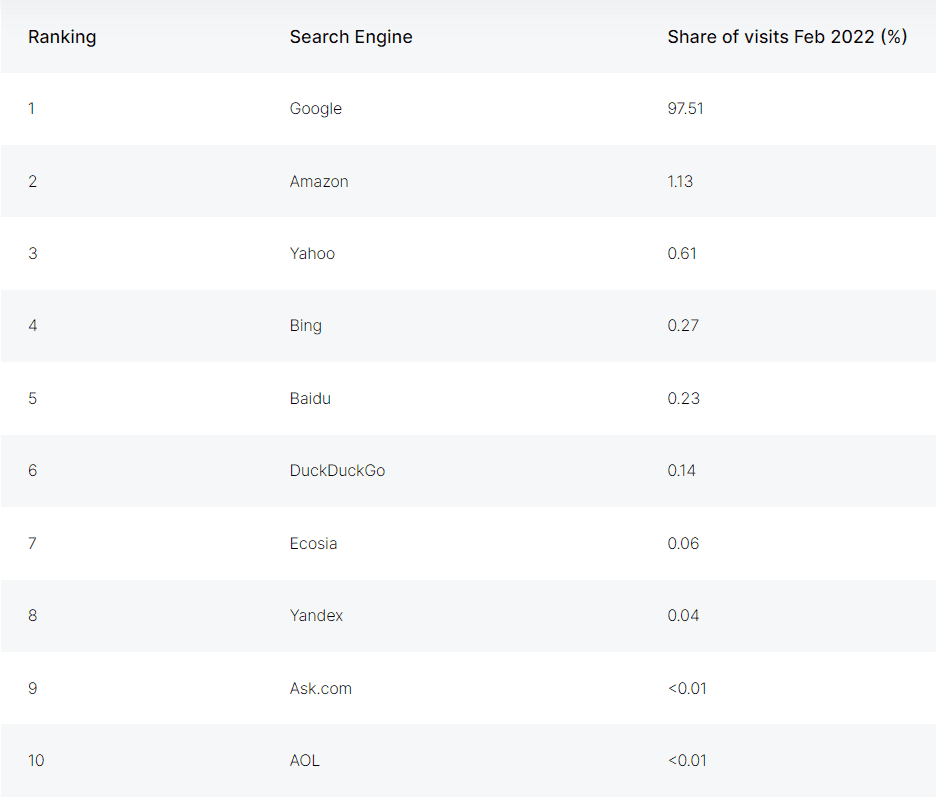936x798 pixels.
Task: Select ranking number 7 cell
Action: coord(33,544)
